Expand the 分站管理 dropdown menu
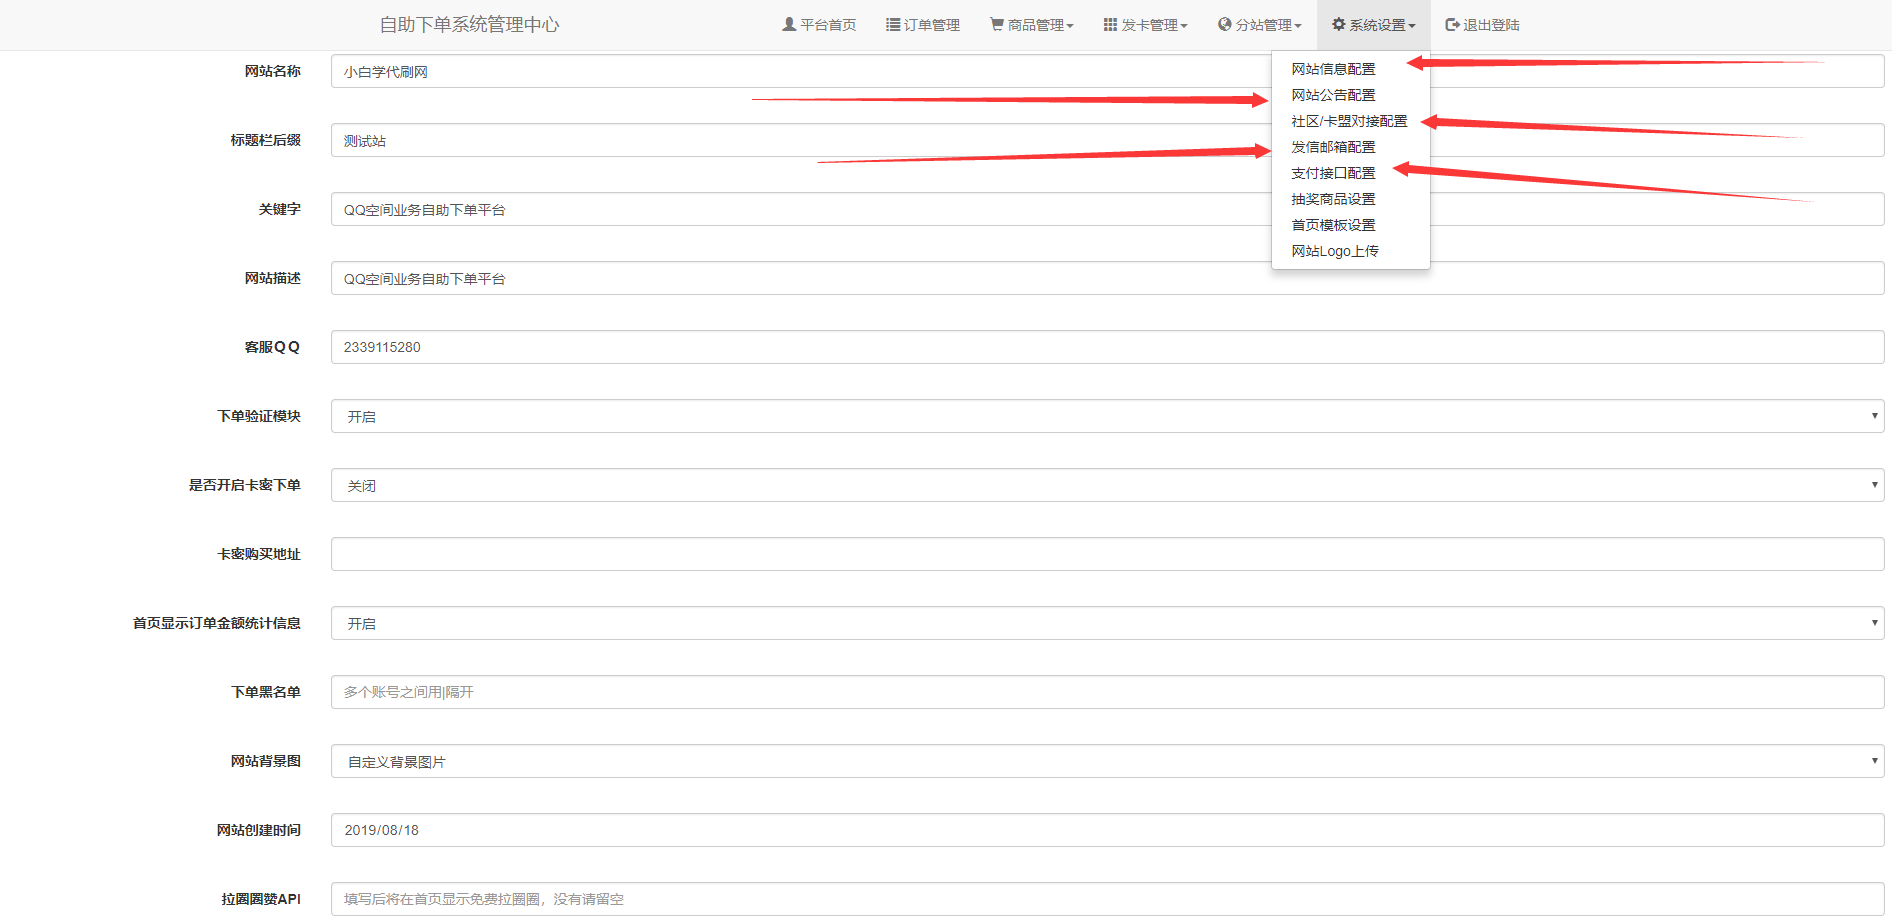 click(1260, 25)
